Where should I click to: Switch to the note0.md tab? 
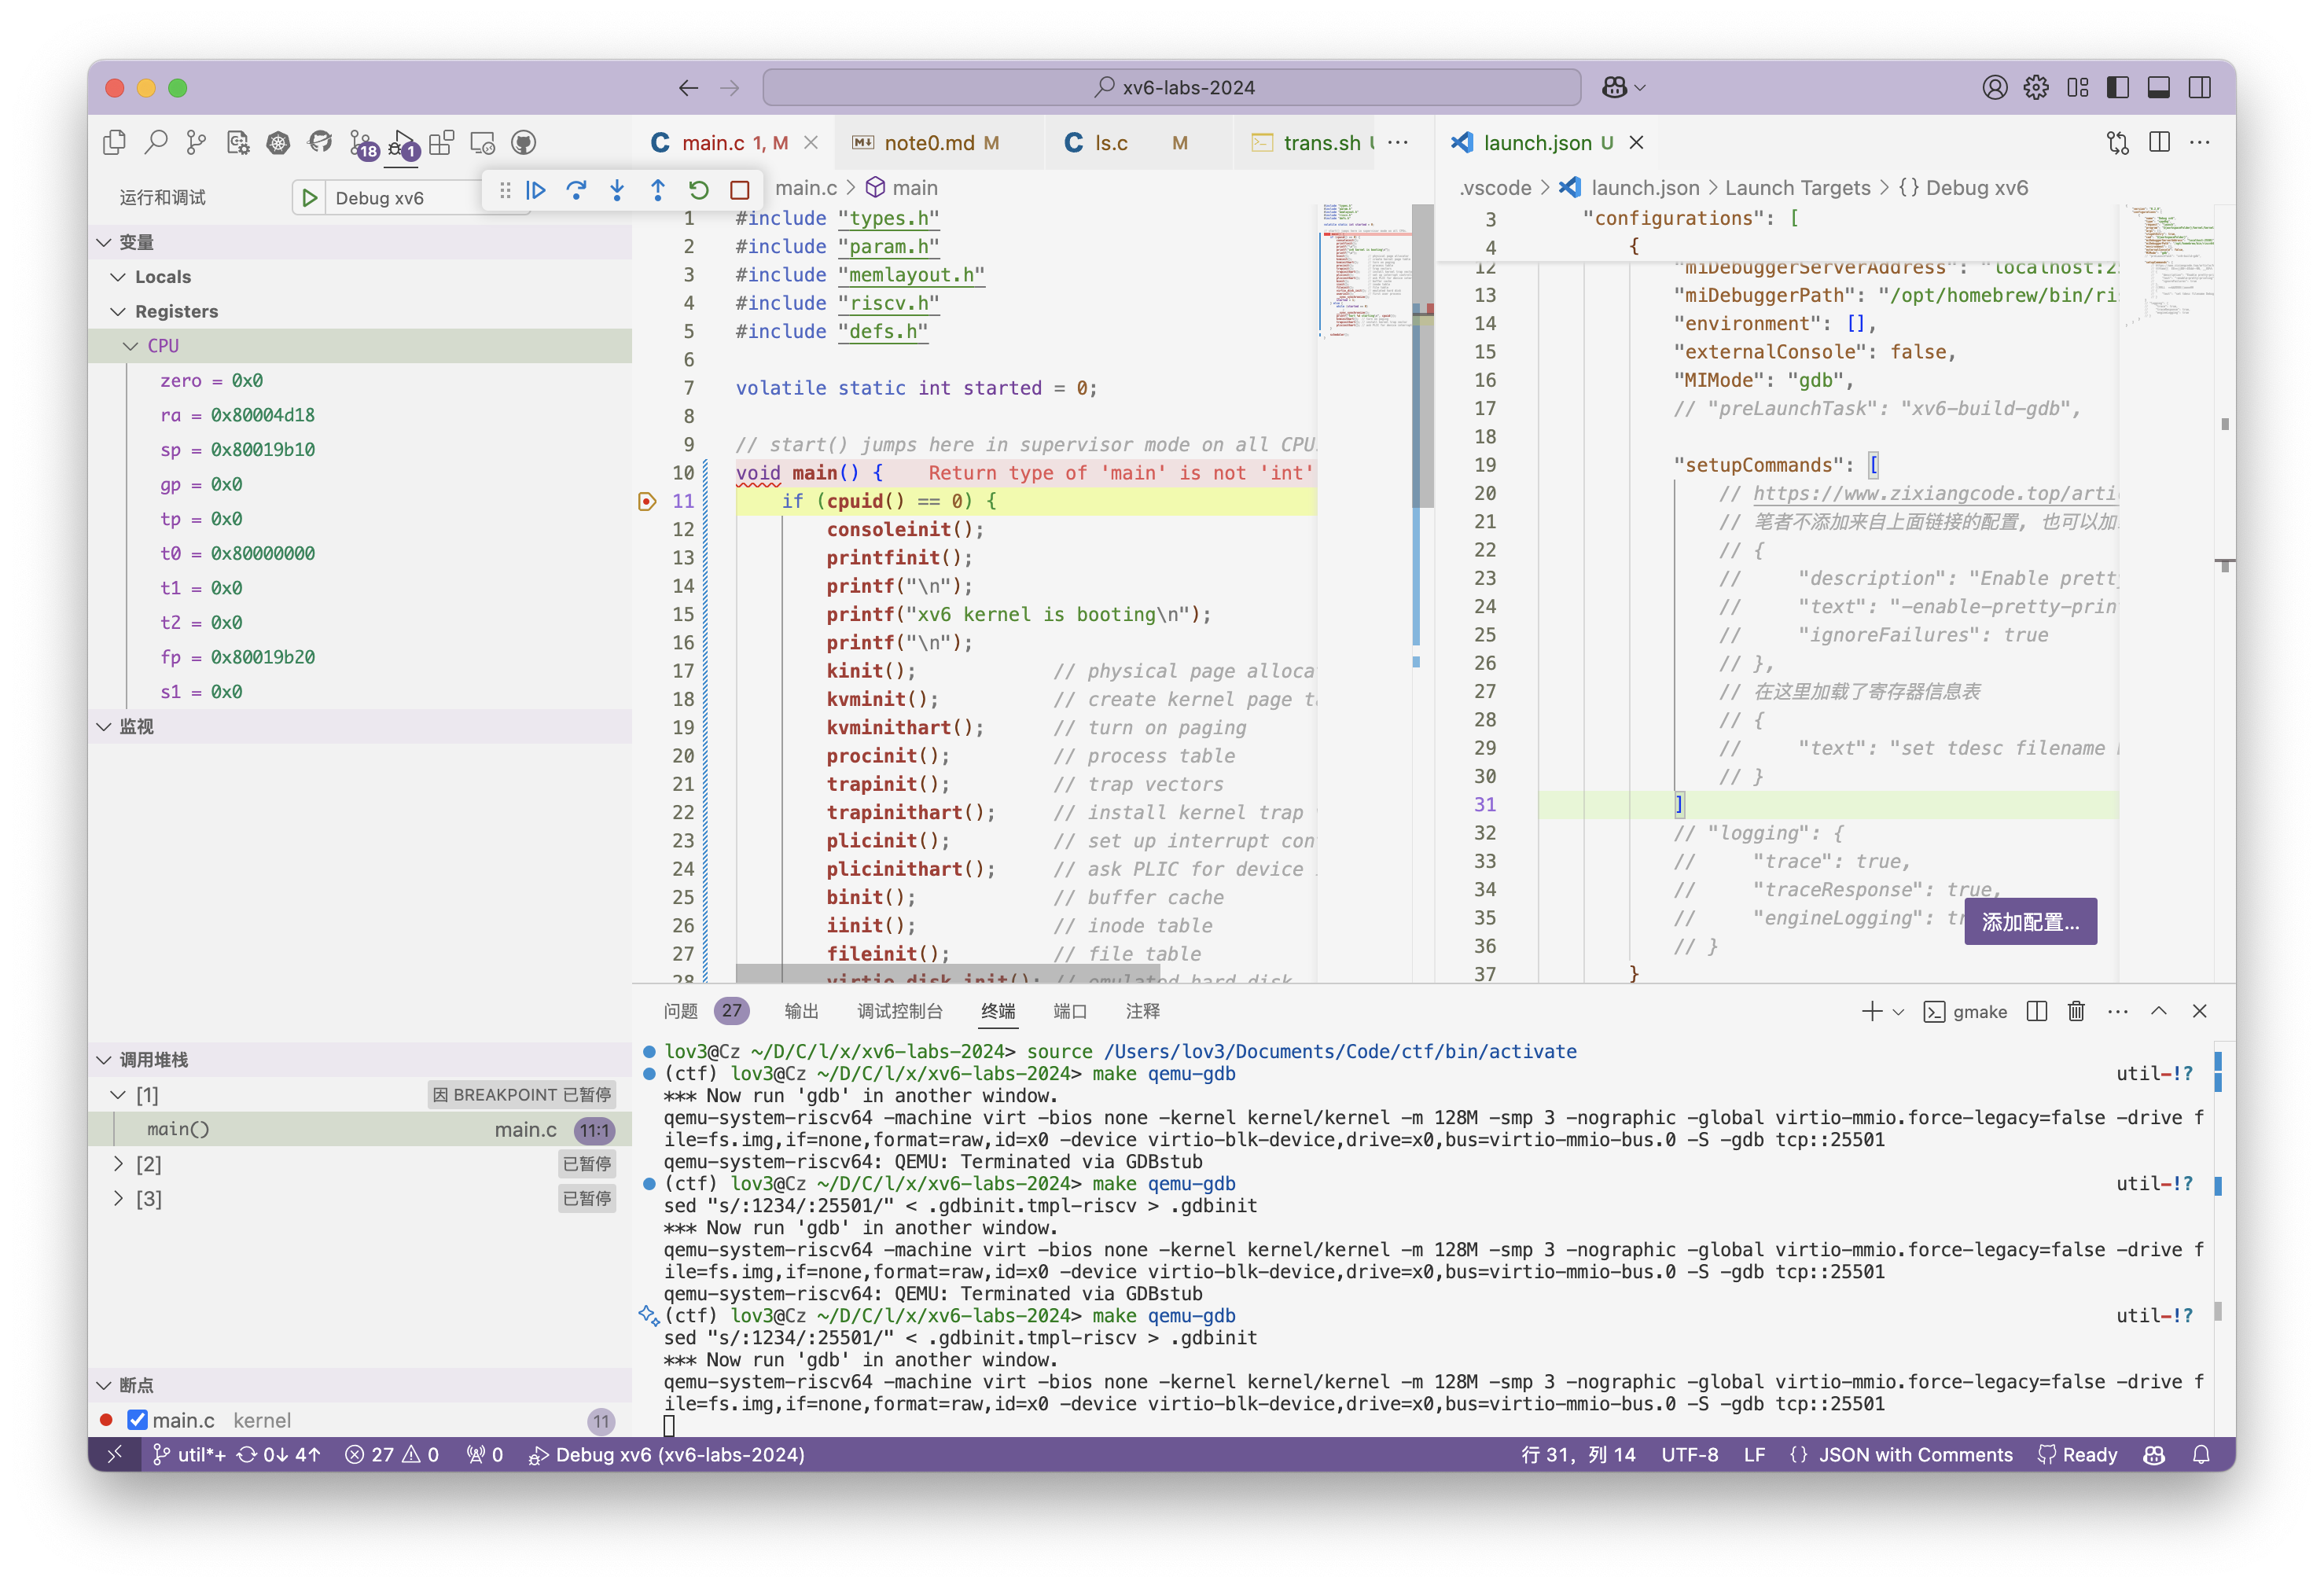(x=928, y=143)
